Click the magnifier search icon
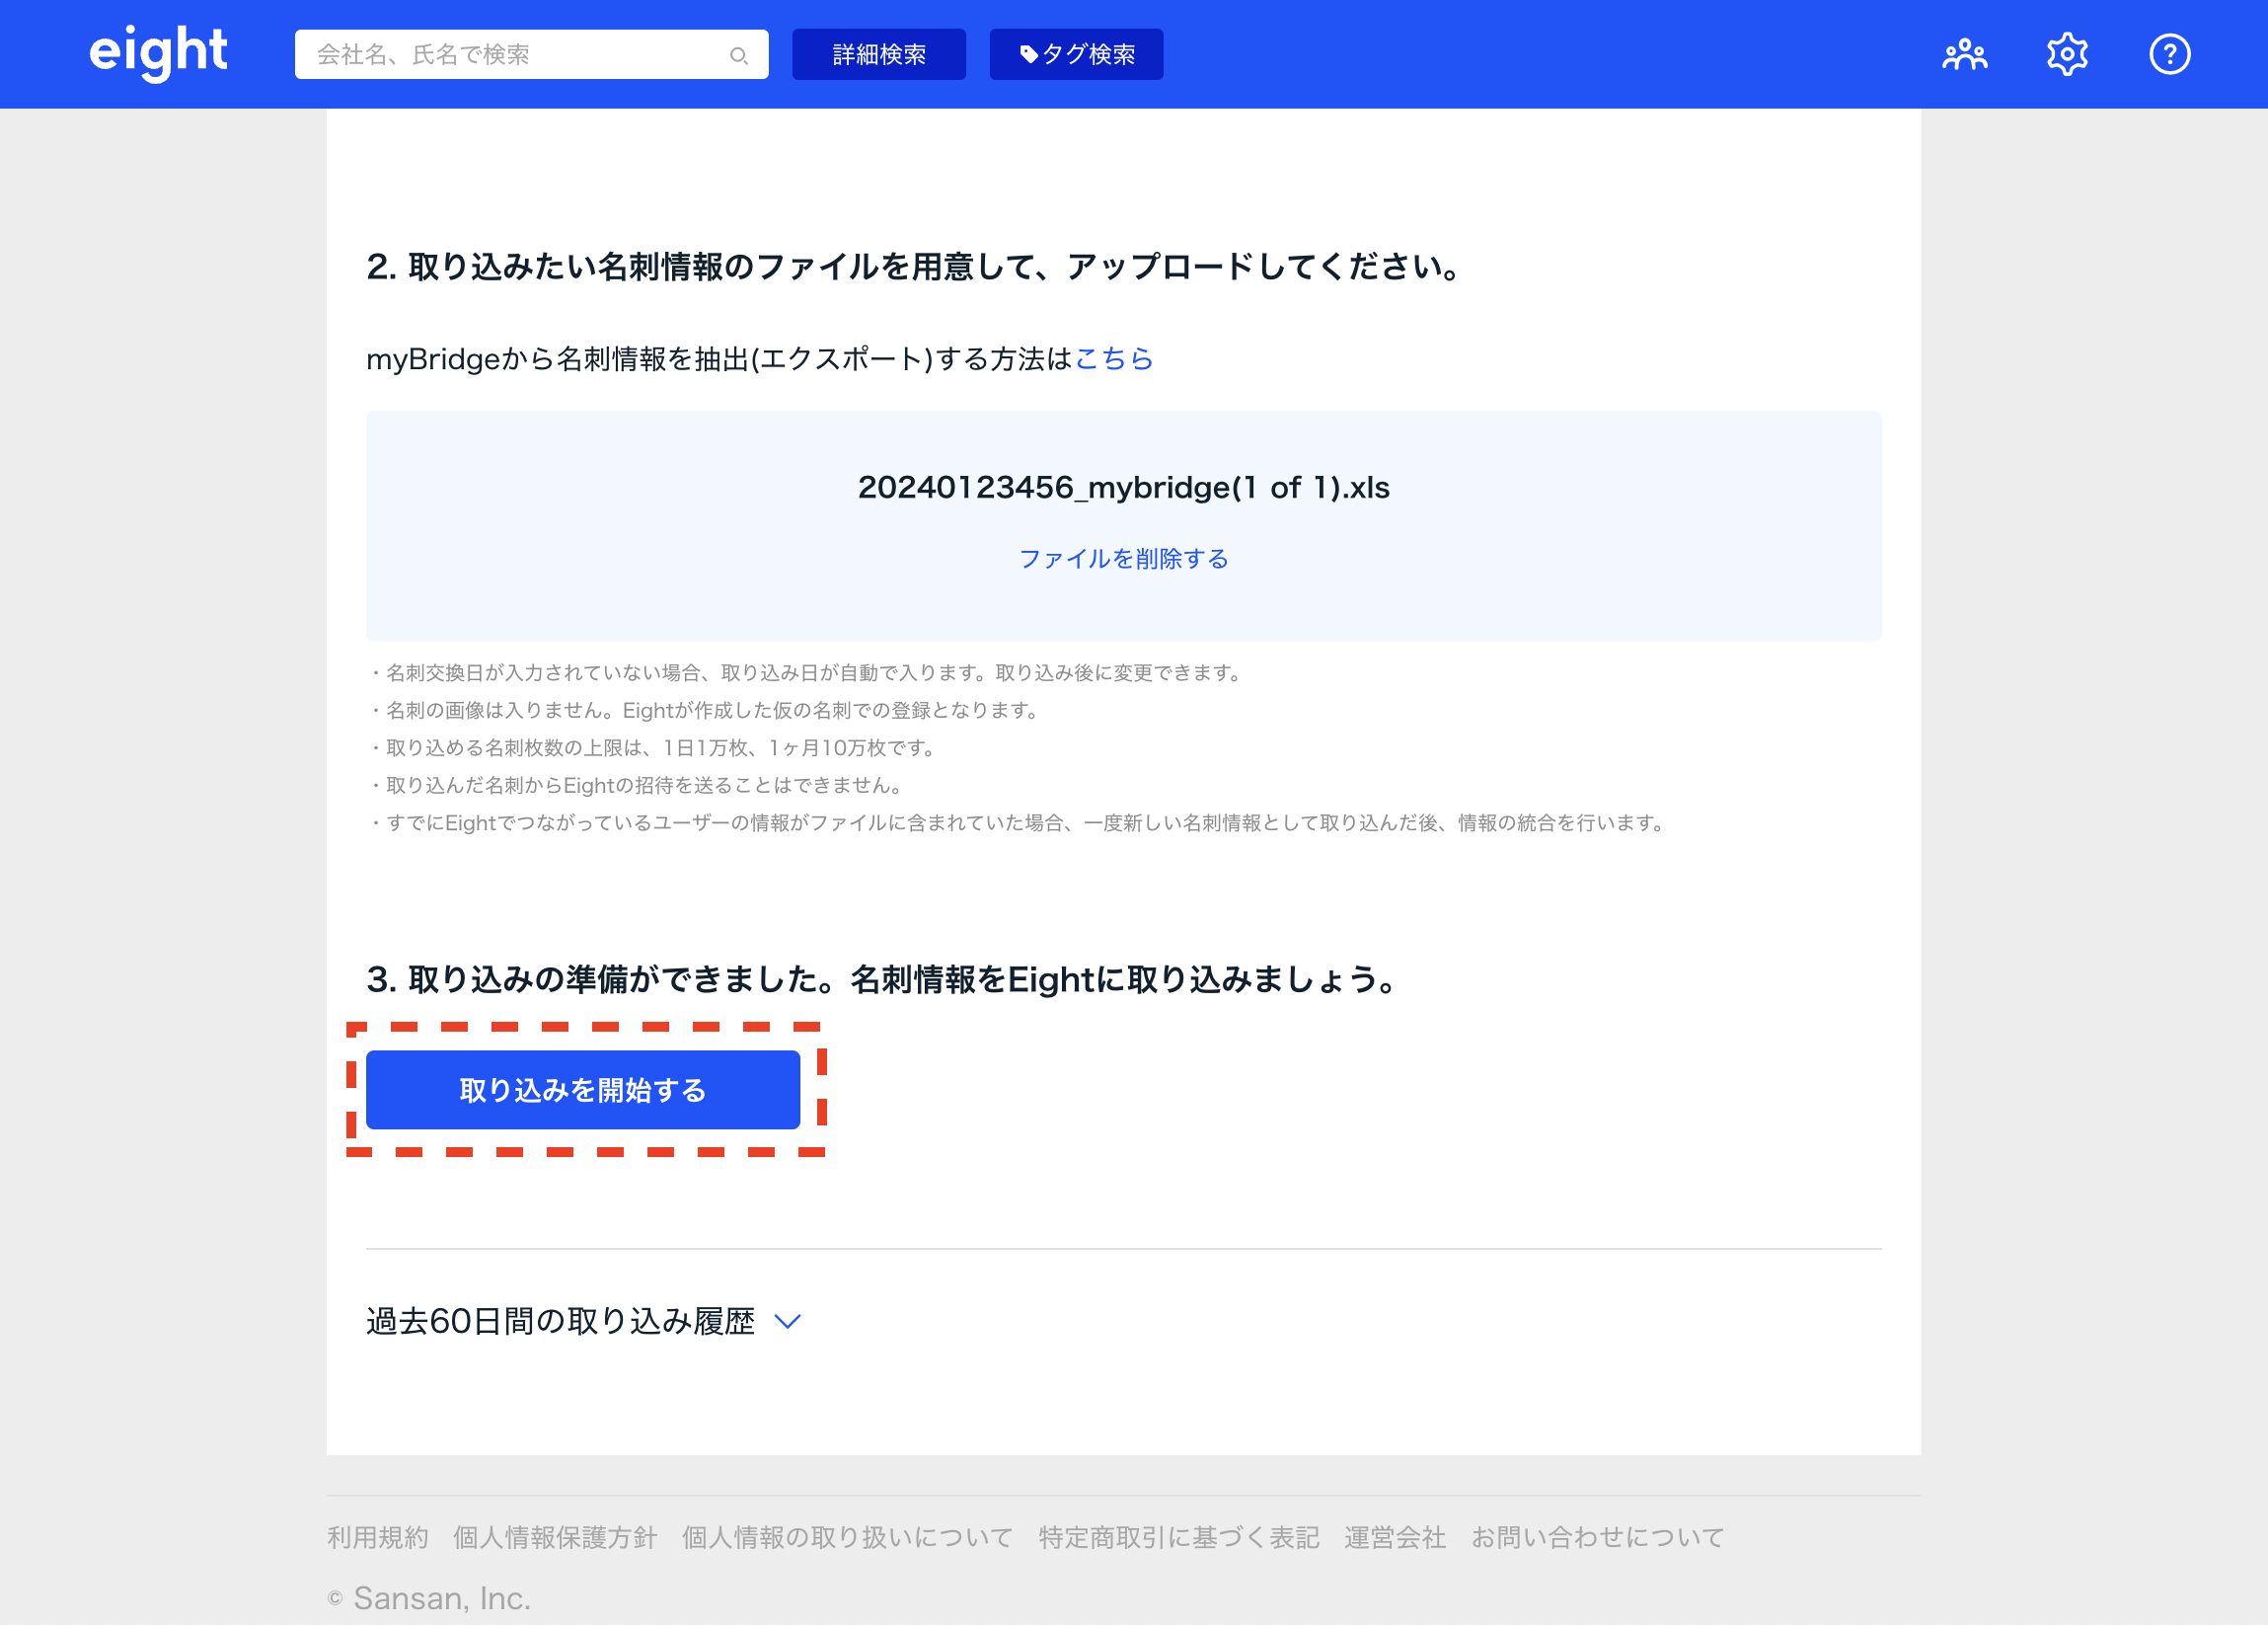 (x=738, y=55)
